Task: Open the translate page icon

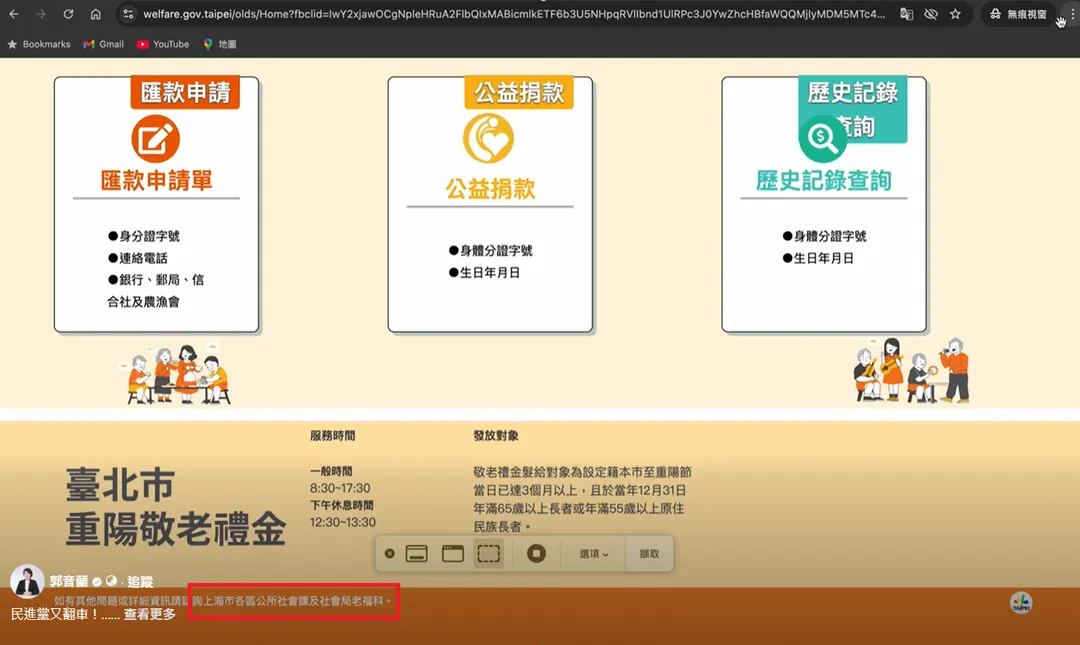Action: click(906, 14)
